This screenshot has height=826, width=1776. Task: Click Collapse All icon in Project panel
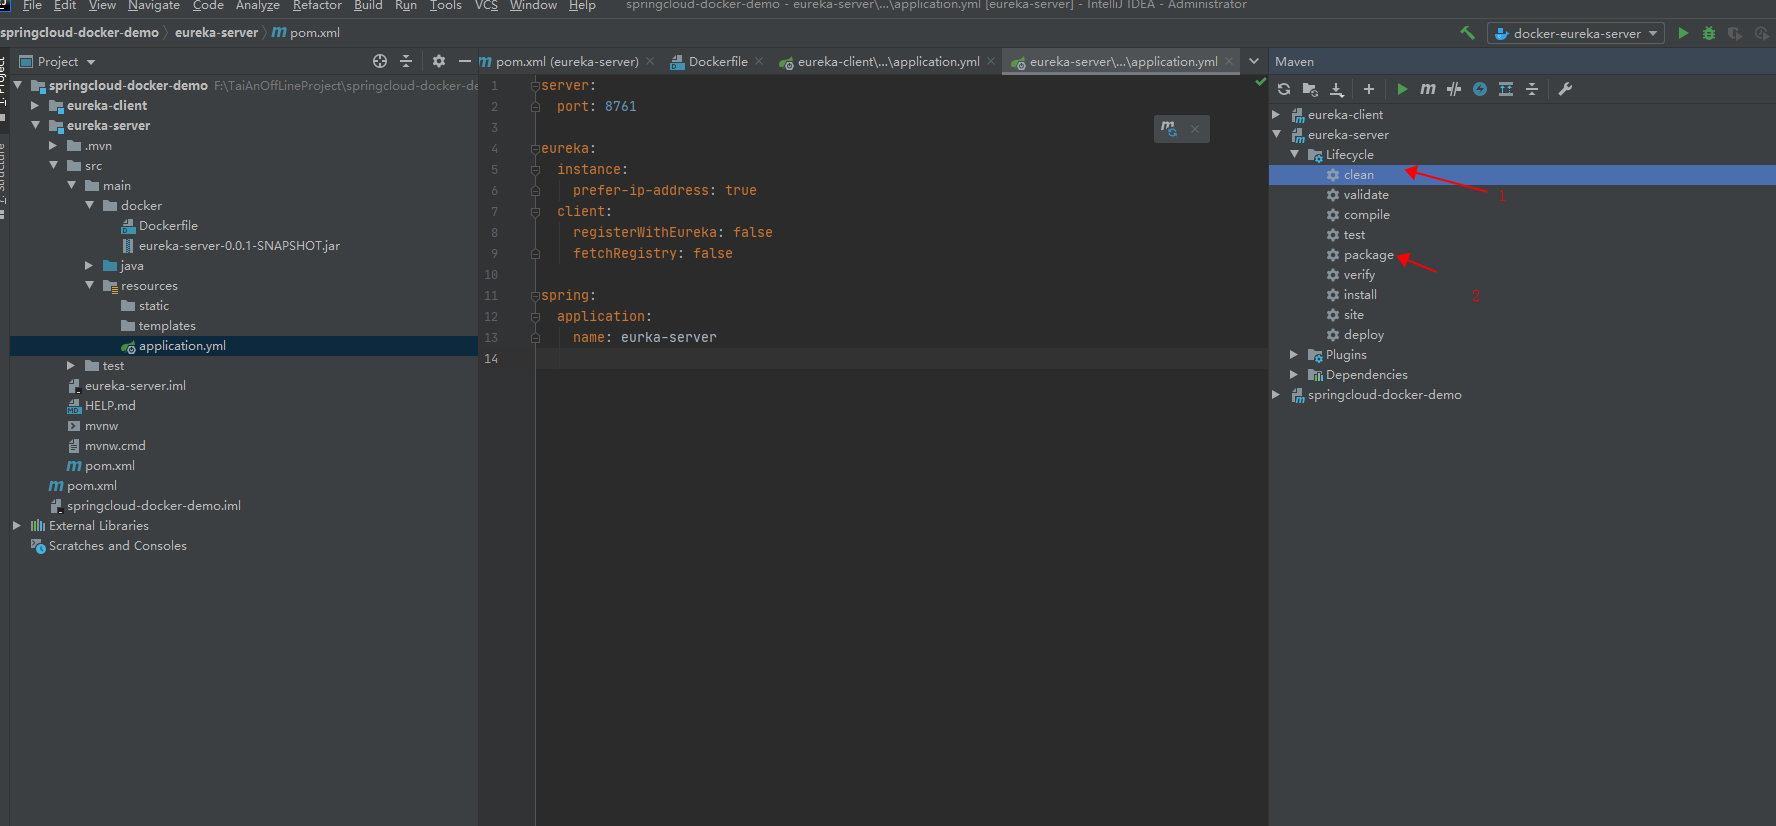pos(406,61)
